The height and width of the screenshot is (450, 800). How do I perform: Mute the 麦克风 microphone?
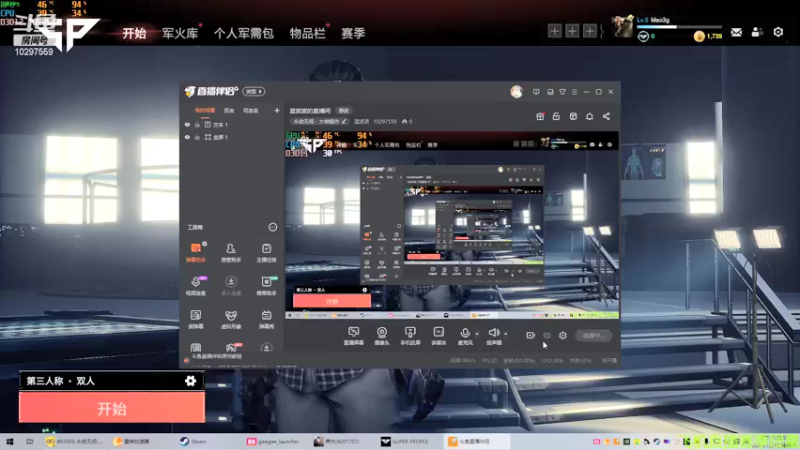tap(465, 336)
